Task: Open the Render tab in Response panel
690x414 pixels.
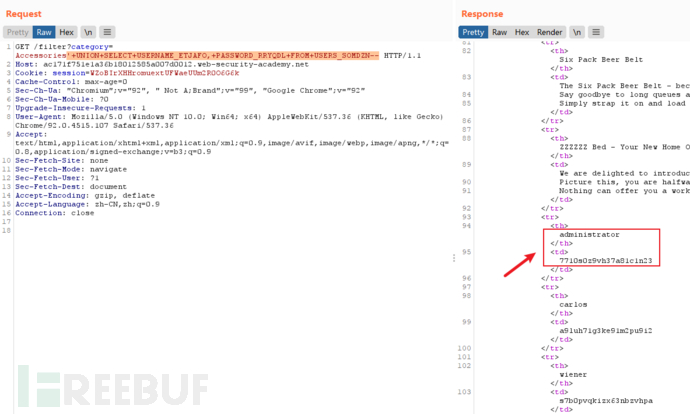Action: pos(550,32)
